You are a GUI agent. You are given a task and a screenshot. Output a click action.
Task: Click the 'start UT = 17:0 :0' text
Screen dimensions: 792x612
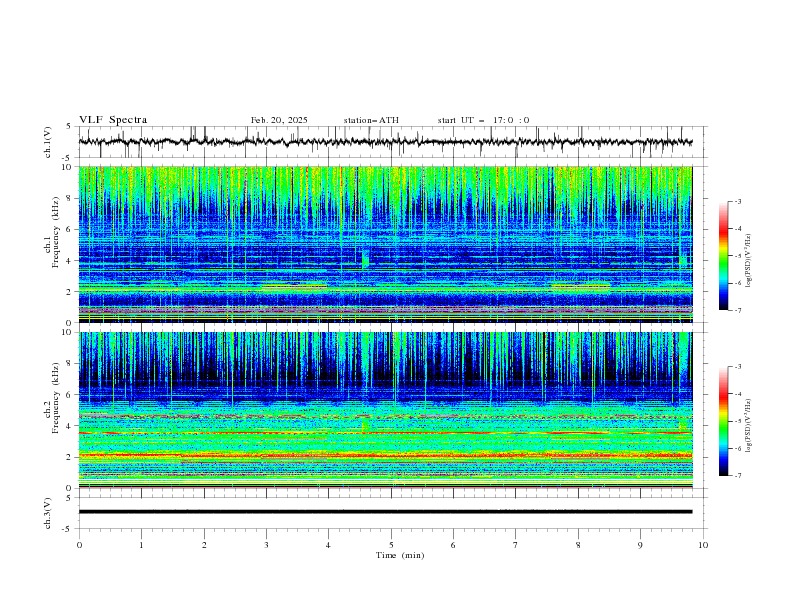[x=483, y=120]
